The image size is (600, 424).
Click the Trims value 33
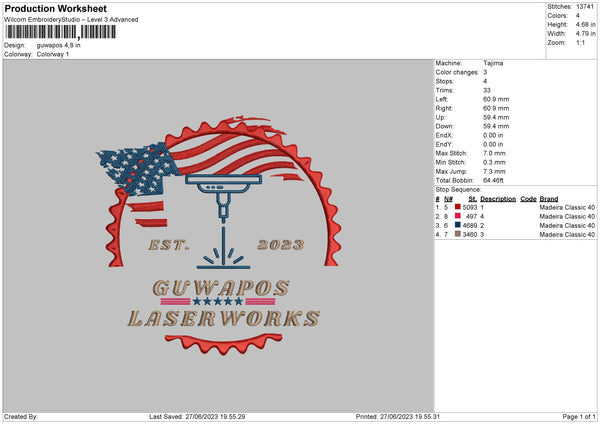point(487,90)
